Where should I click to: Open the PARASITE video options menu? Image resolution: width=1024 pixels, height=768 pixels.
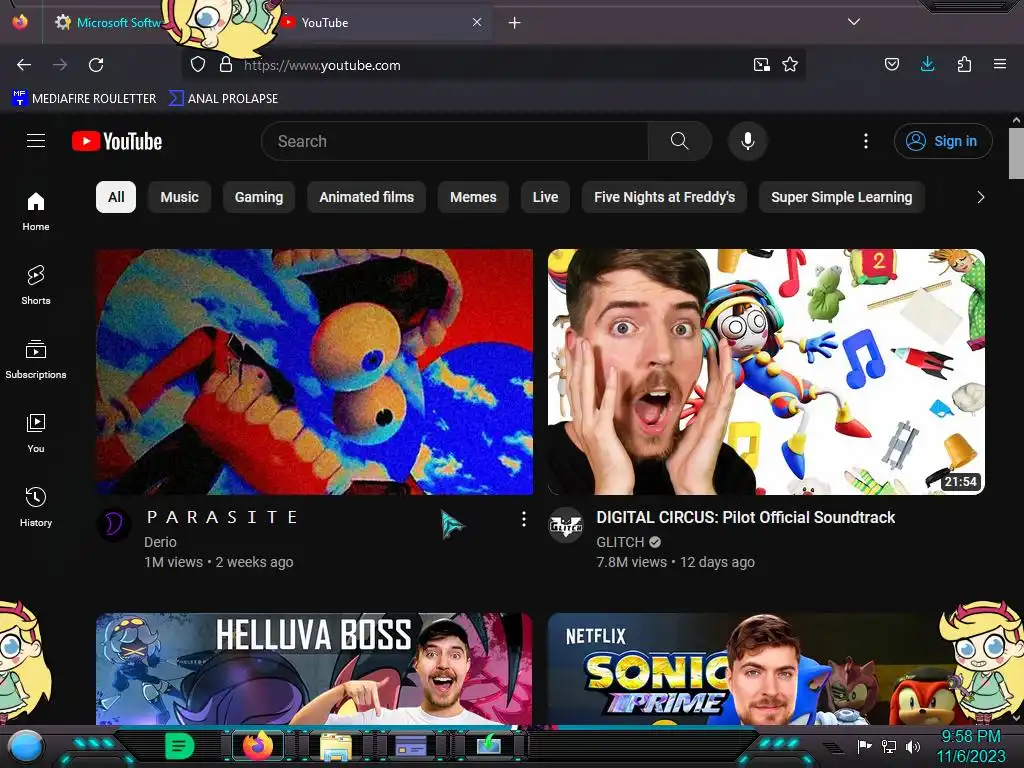(x=524, y=519)
